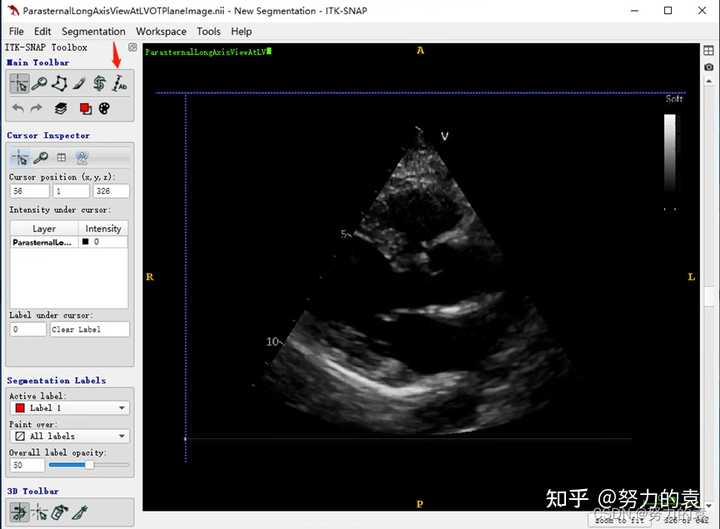
Task: Open the Segmentation menu
Action: pos(93,32)
